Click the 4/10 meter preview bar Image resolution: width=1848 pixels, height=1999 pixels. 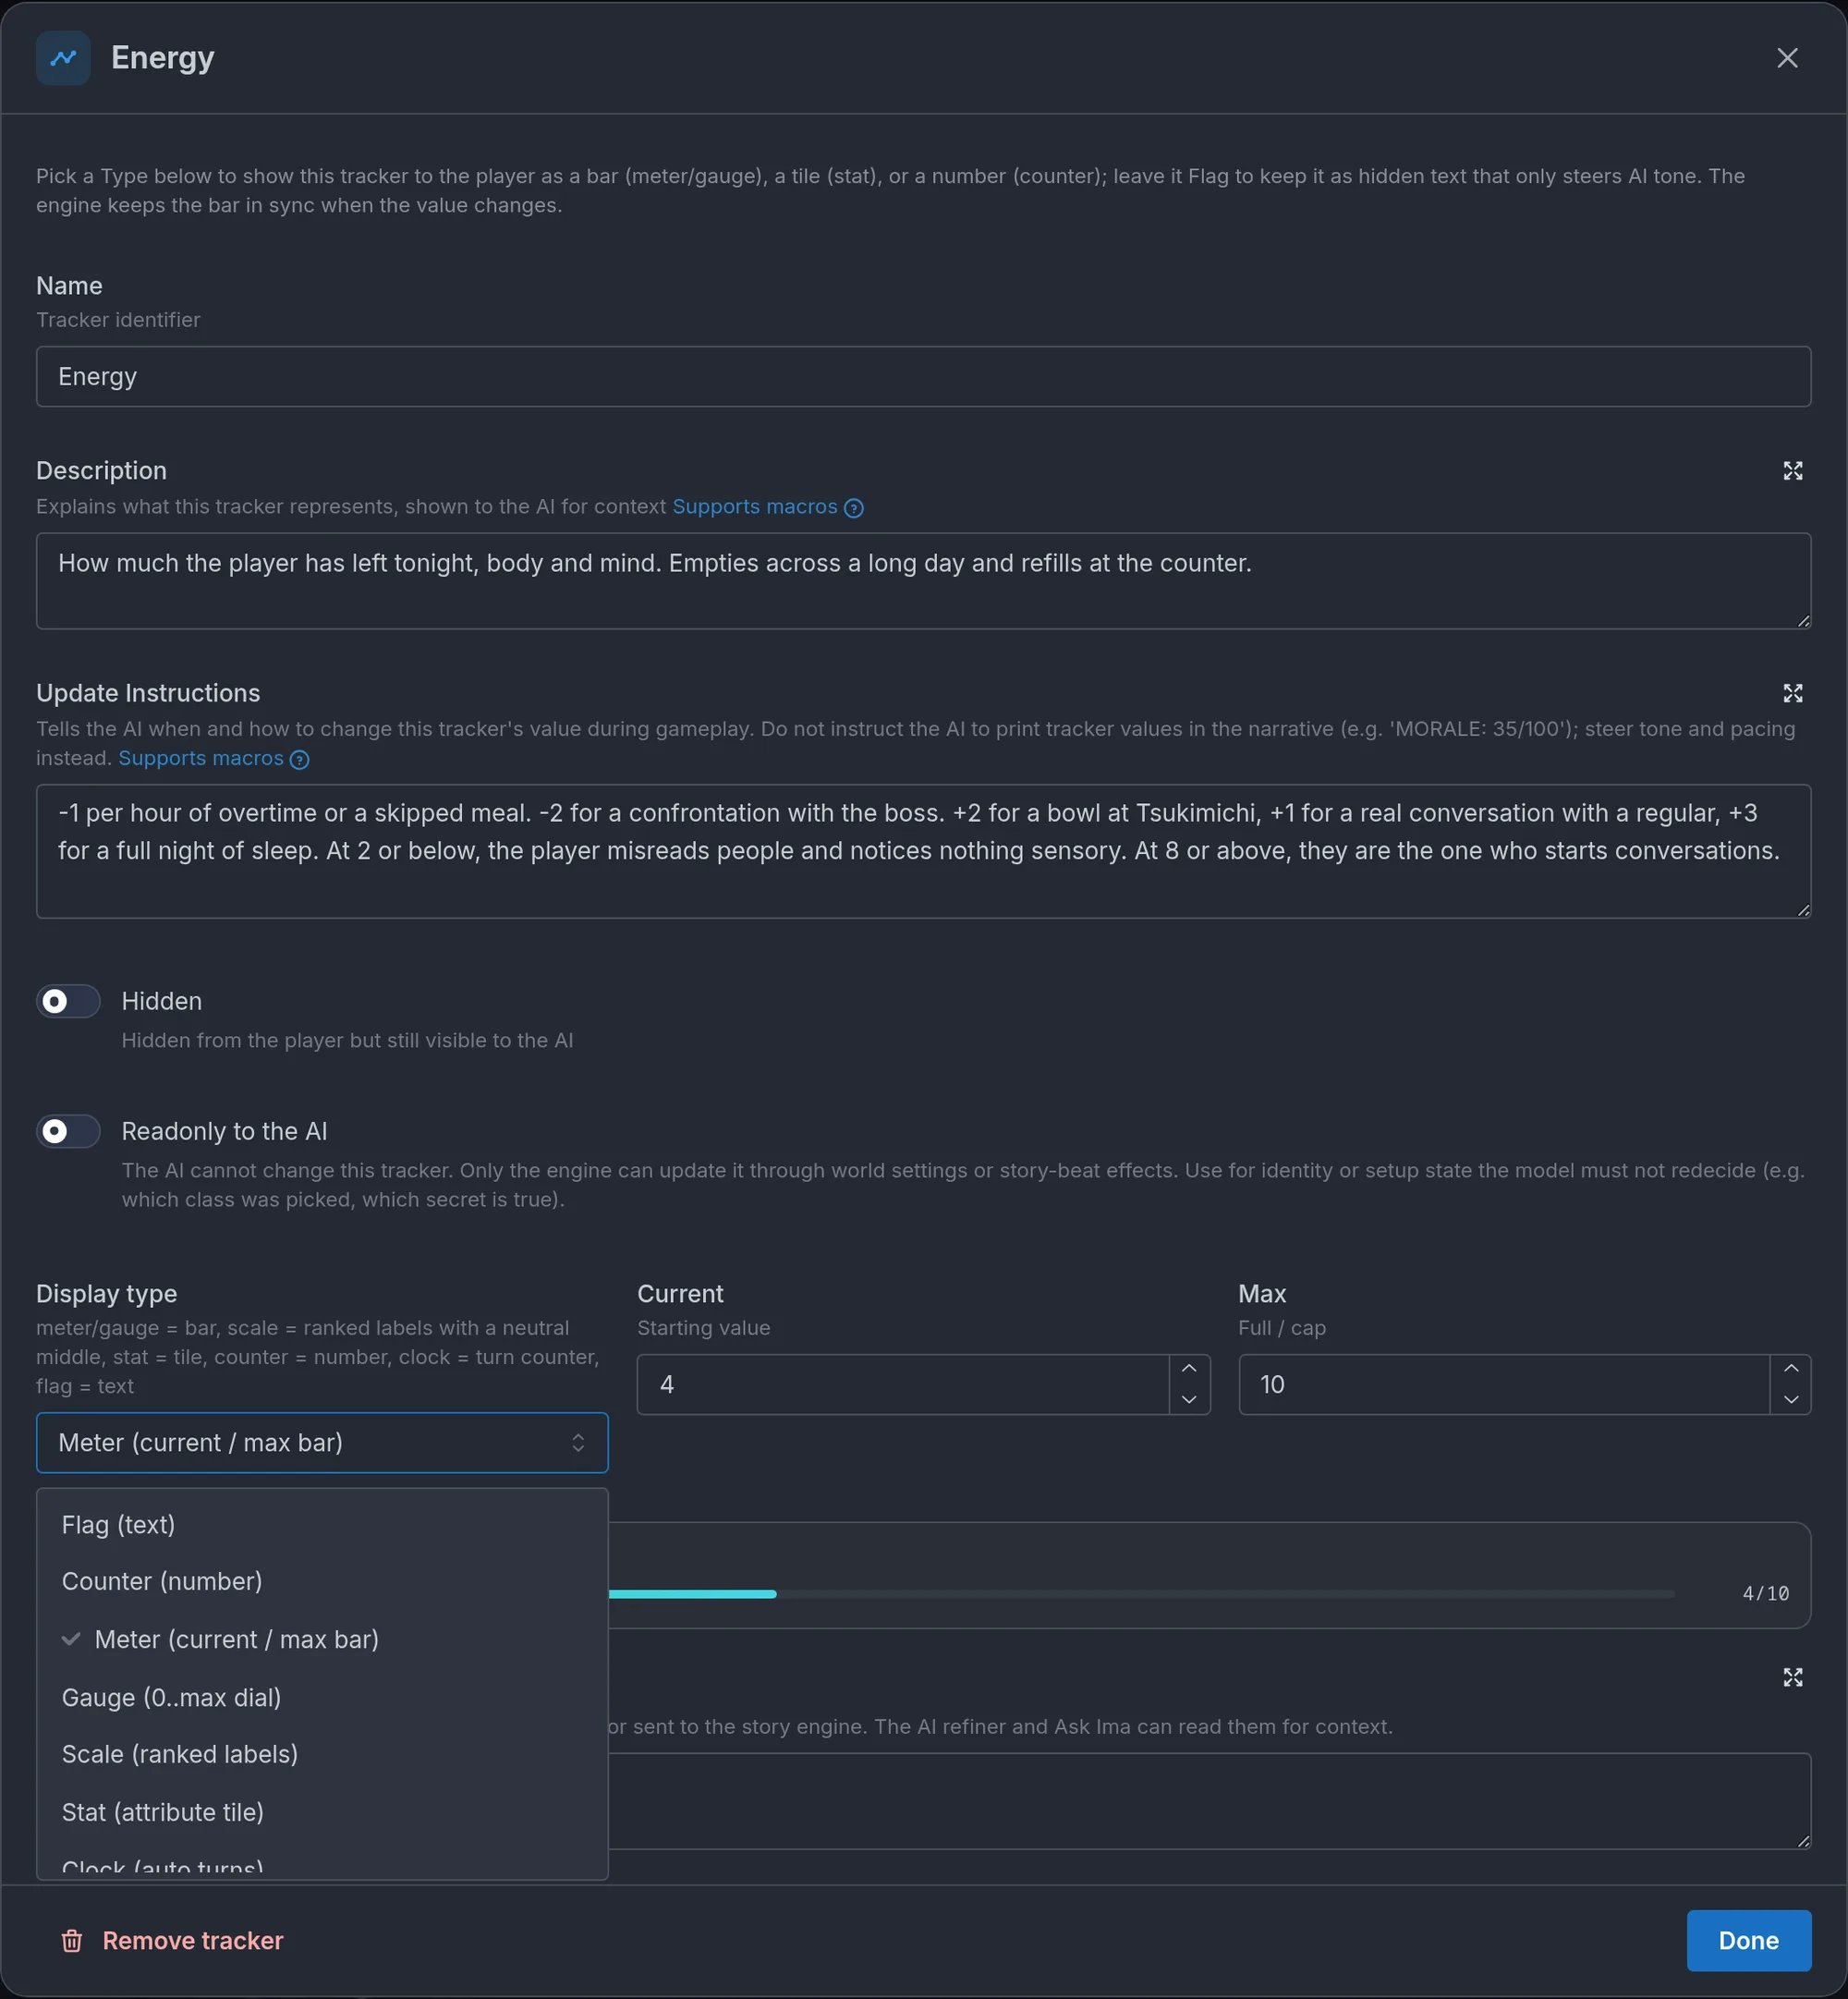(1140, 1594)
